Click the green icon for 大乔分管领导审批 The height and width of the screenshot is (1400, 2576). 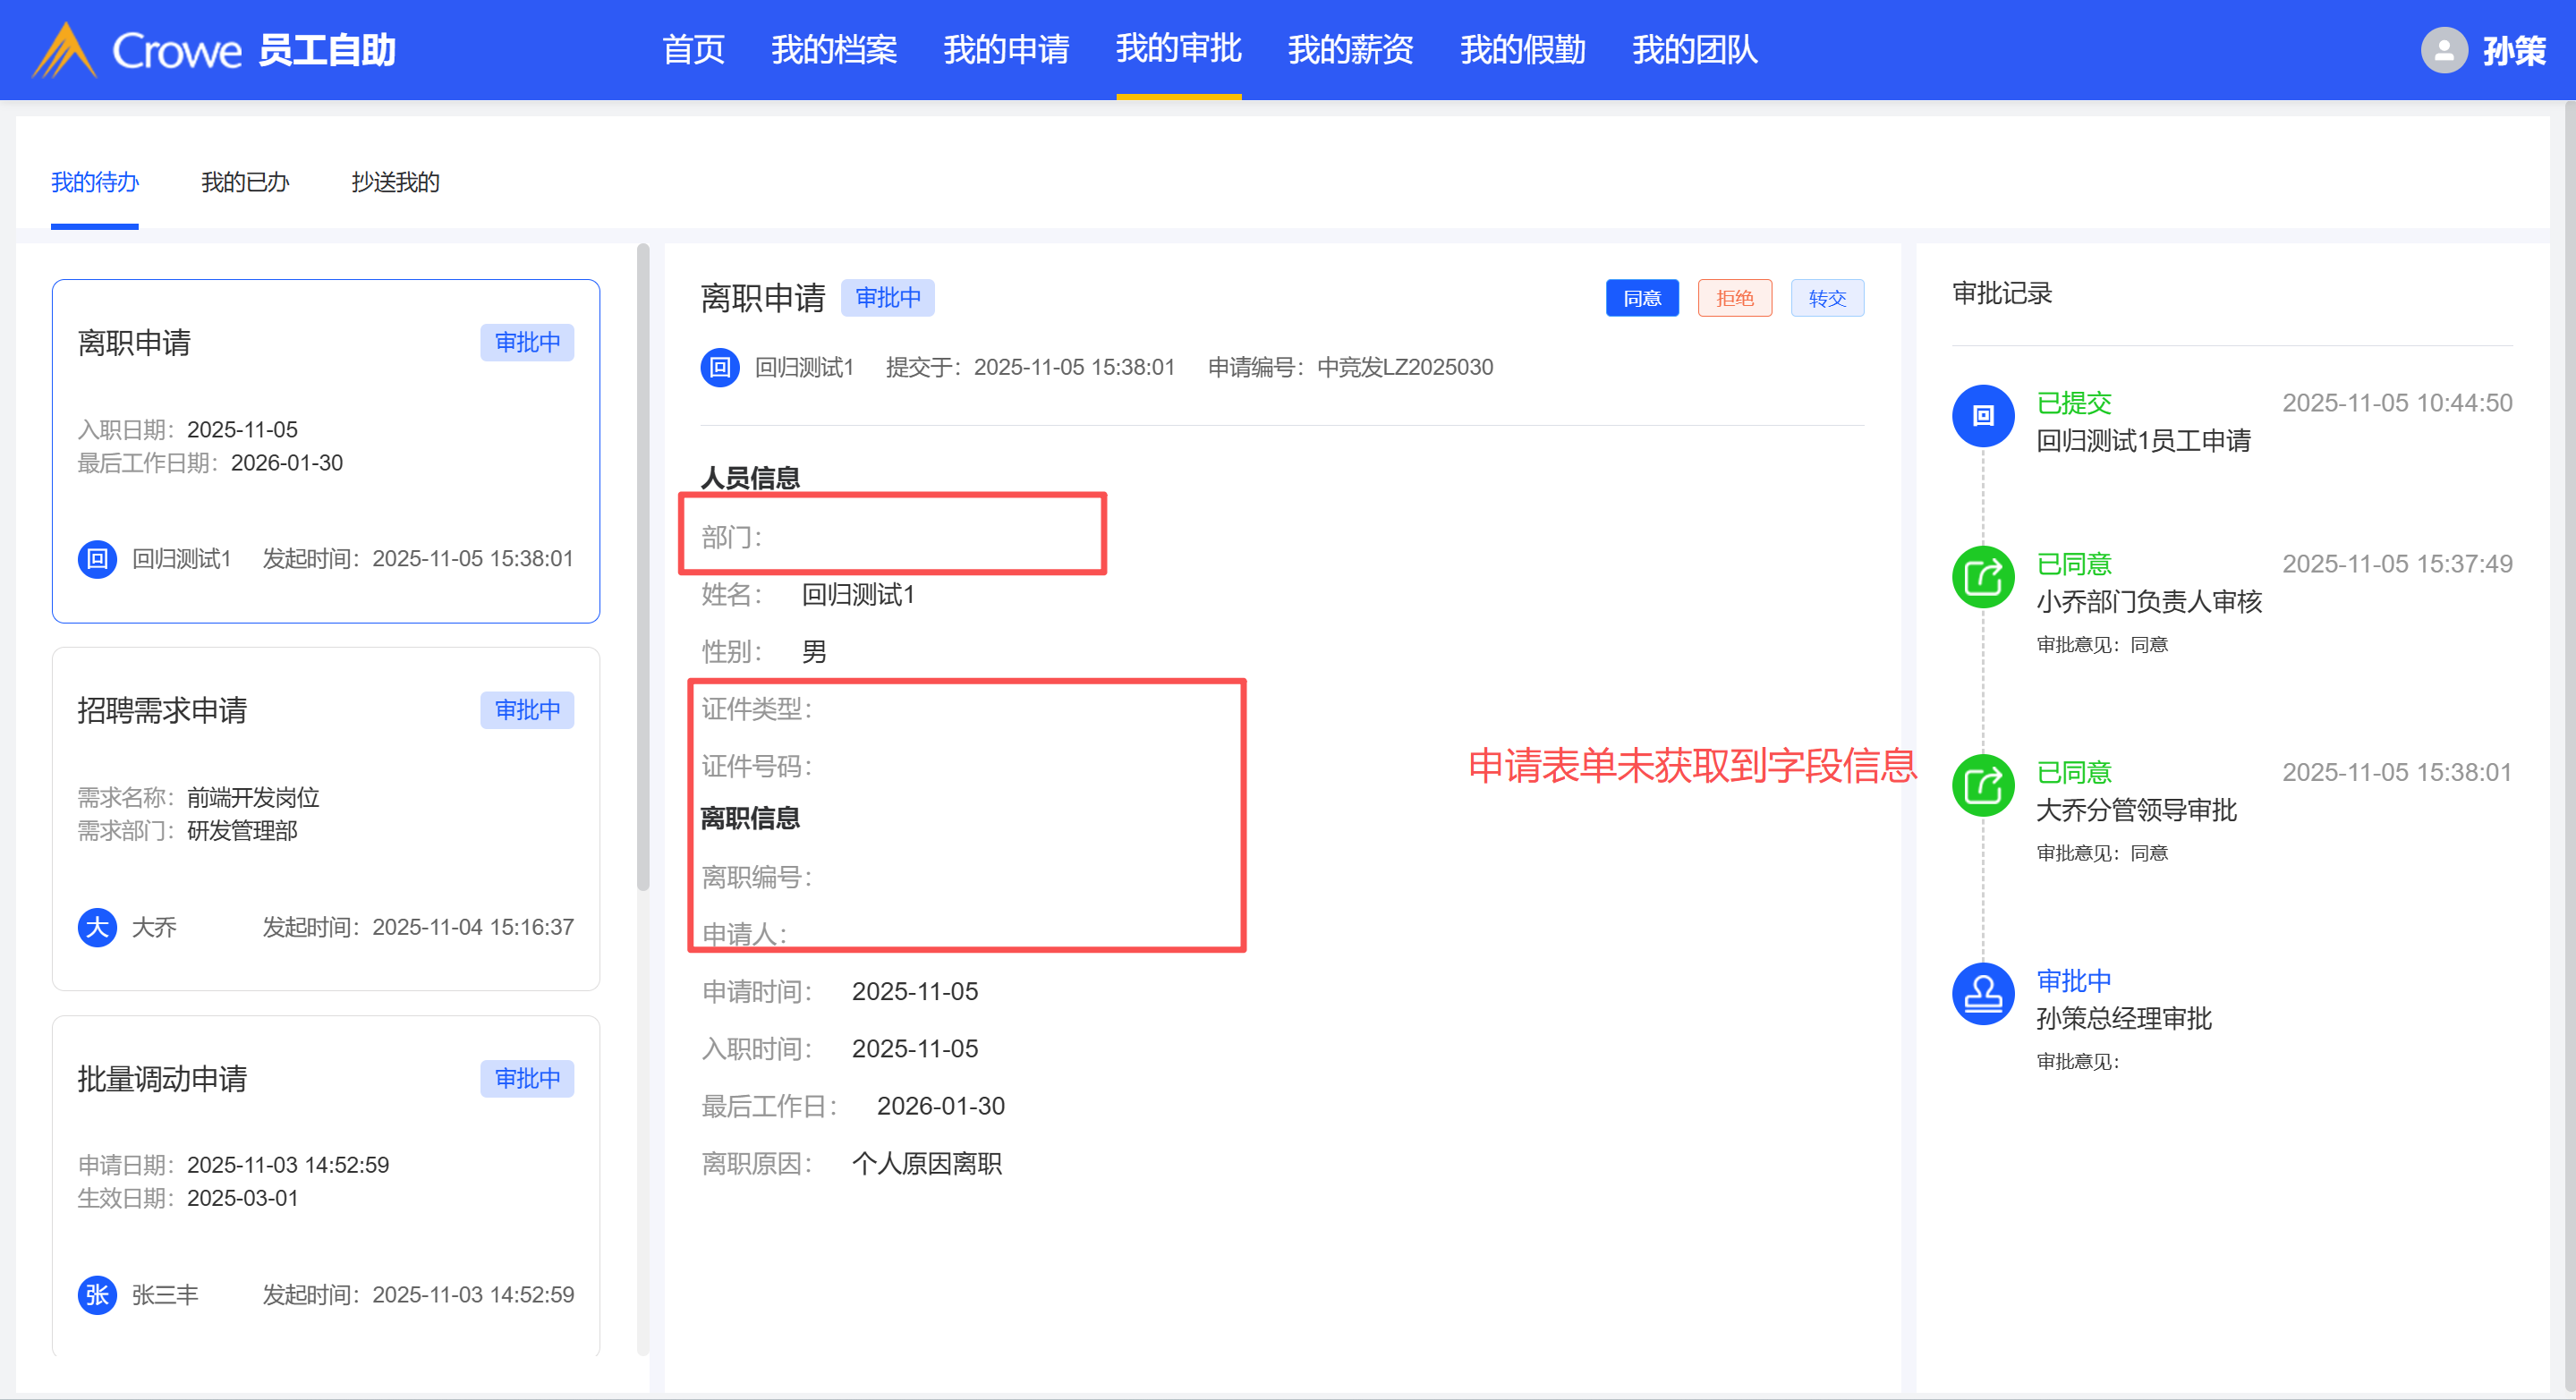point(1982,785)
